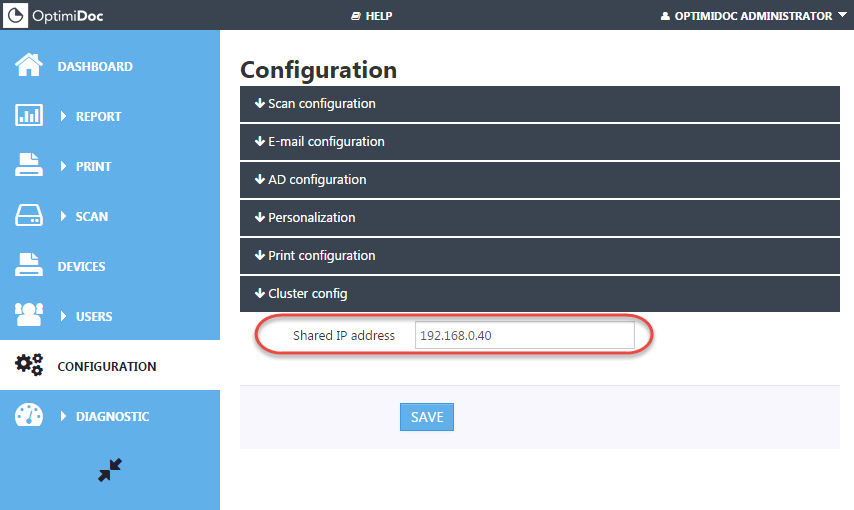This screenshot has height=510, width=854.
Task: Click the Shared IP address input field
Action: (x=524, y=336)
